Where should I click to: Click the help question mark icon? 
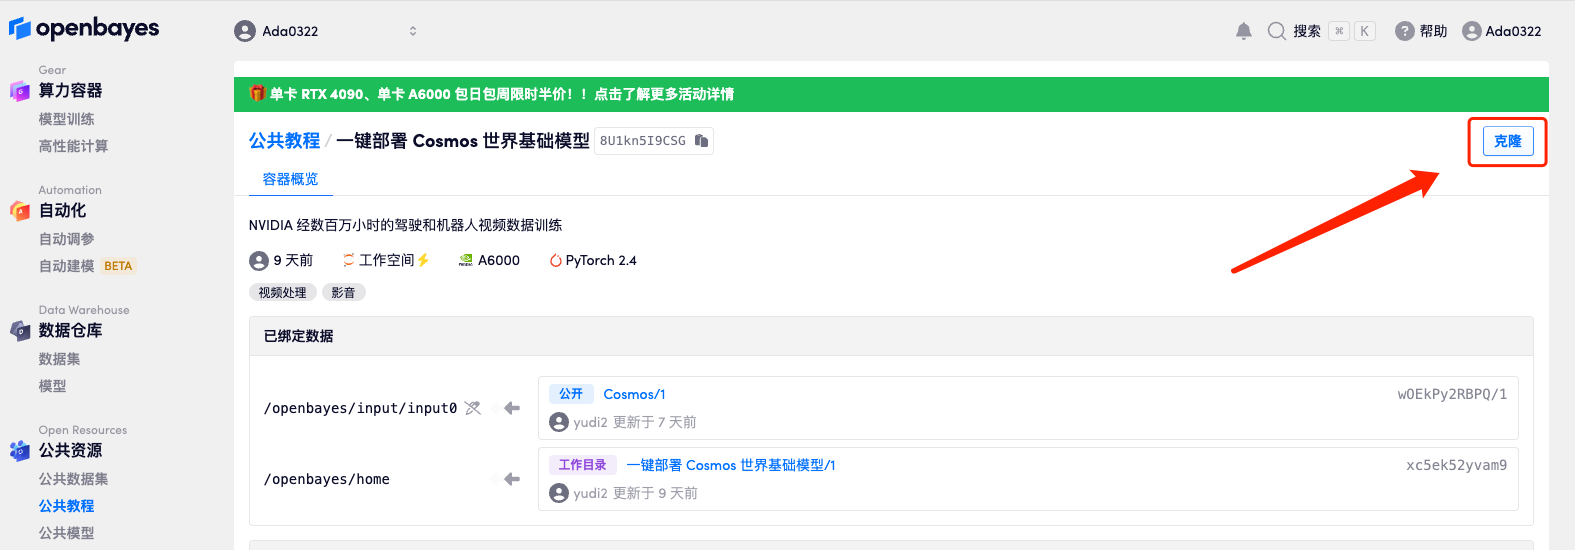click(1404, 31)
